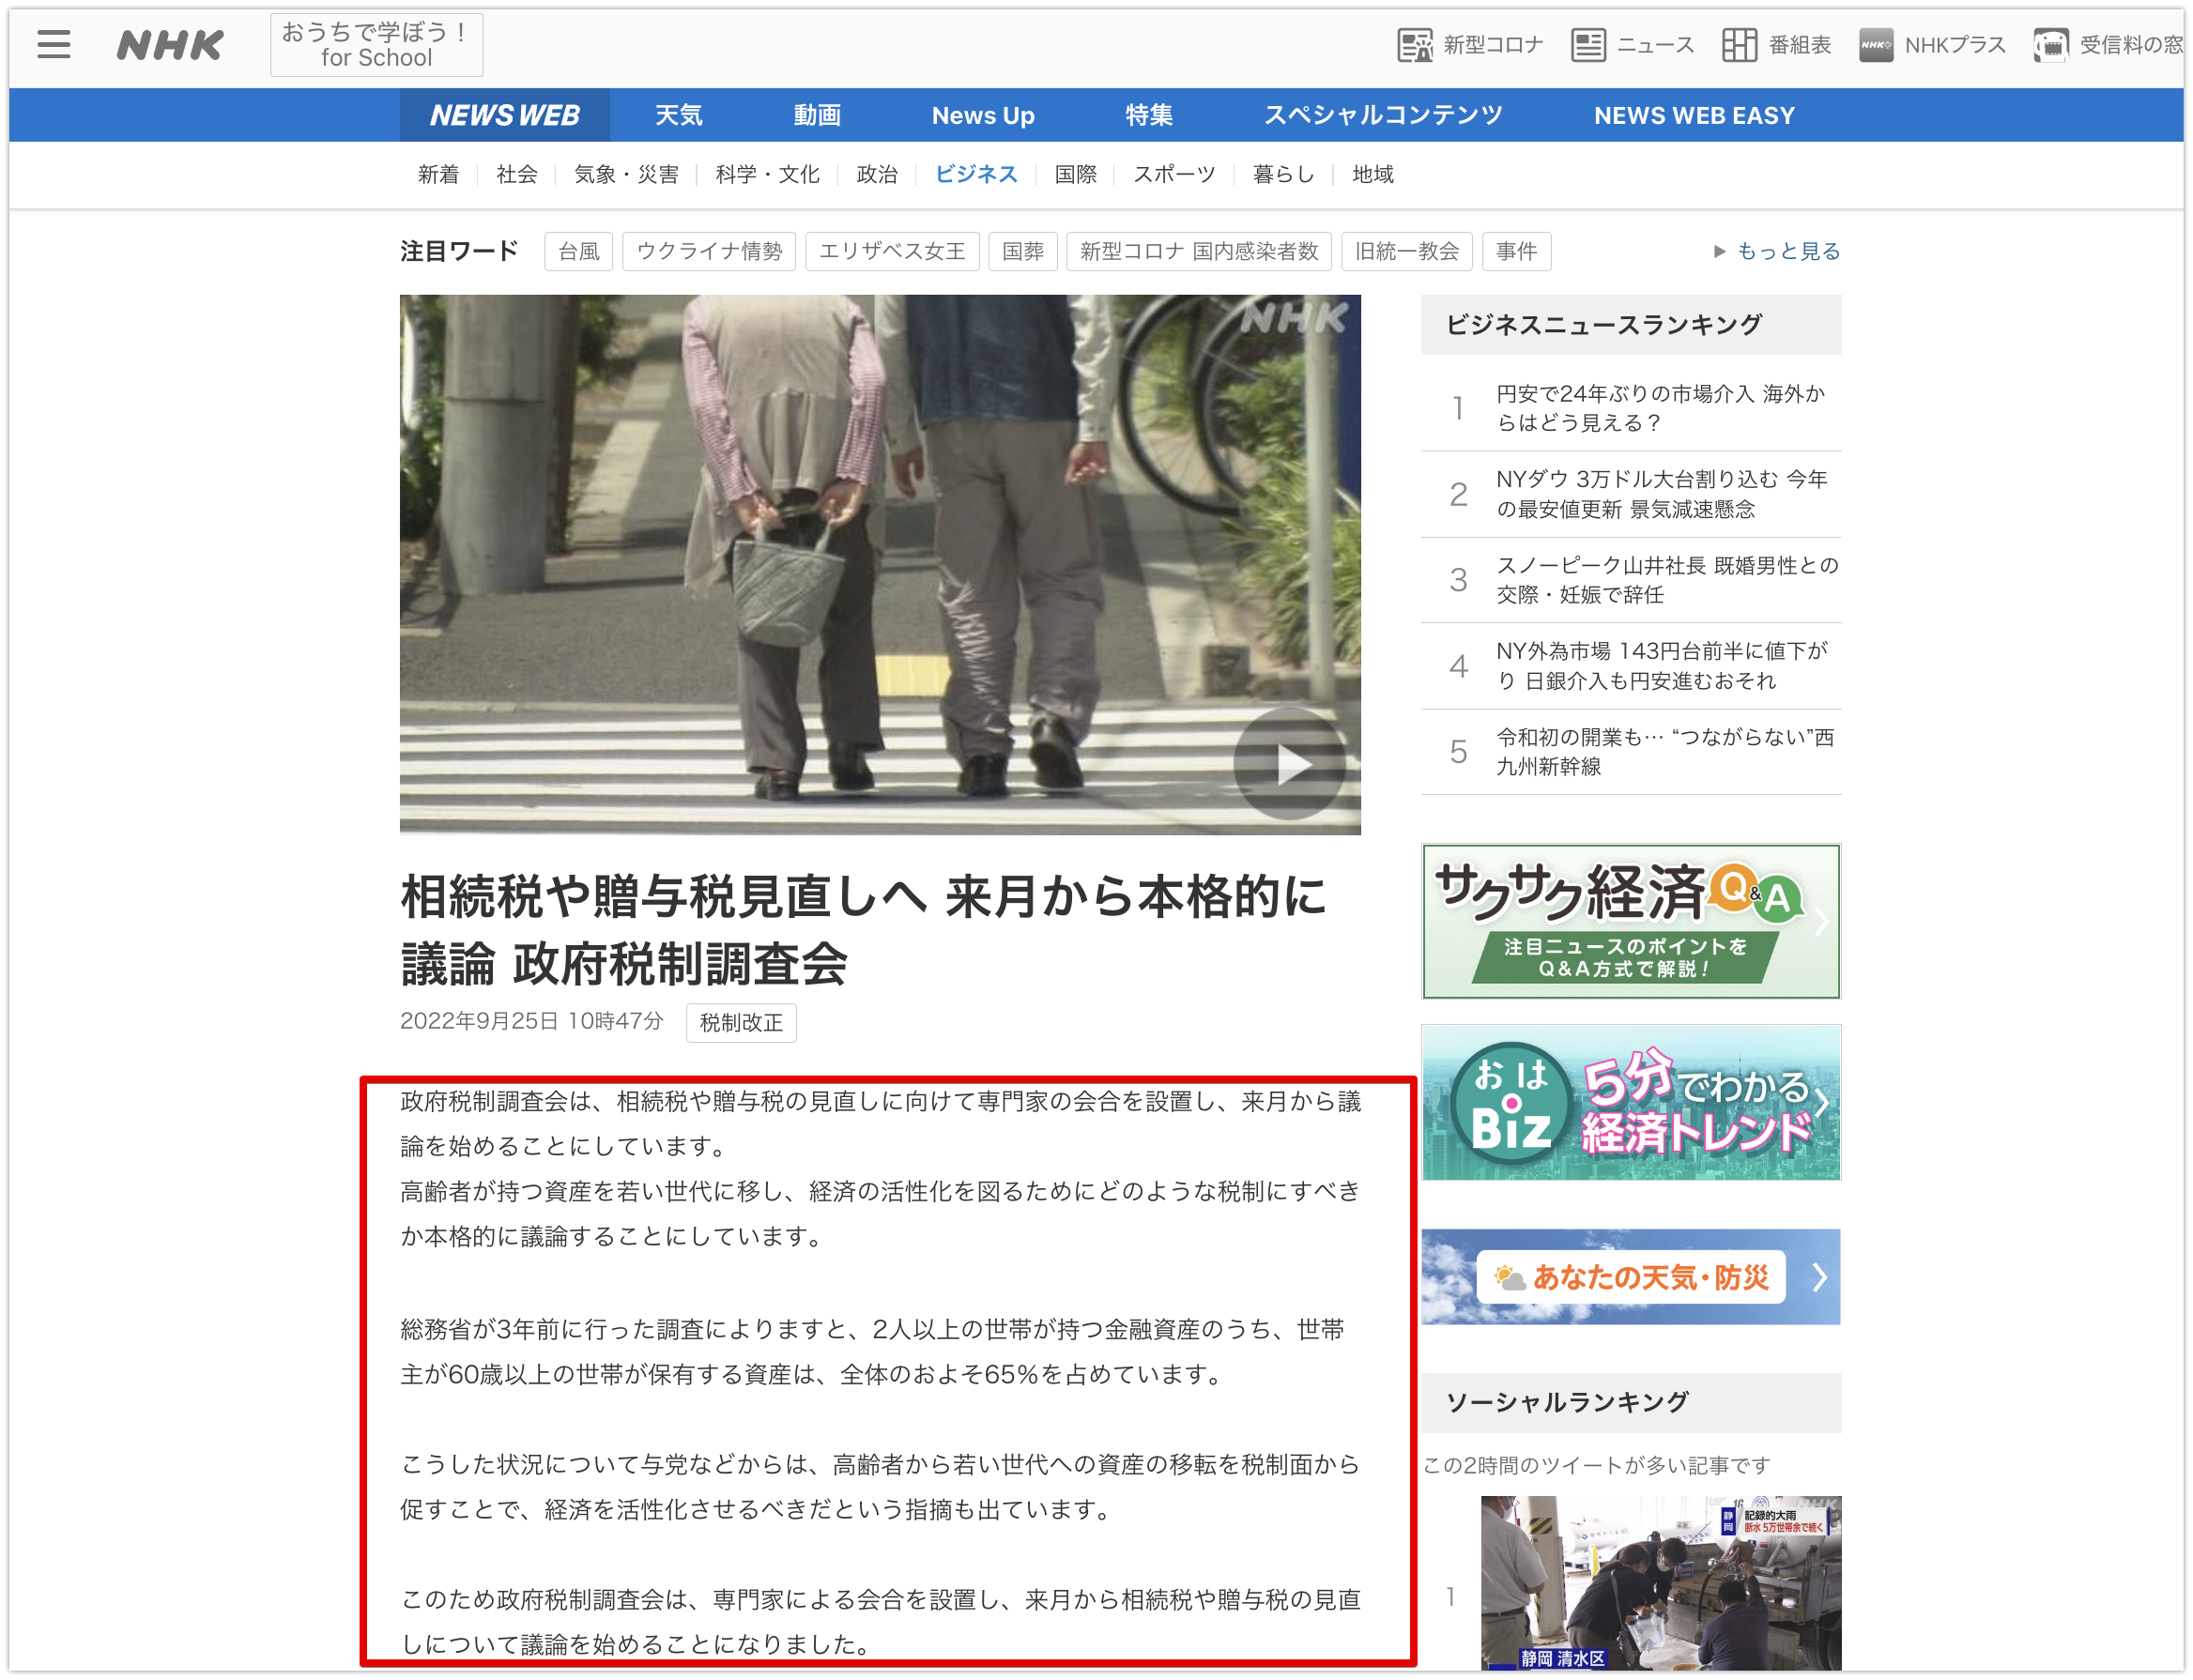The image size is (2193, 1680).
Task: Click the ウクライナ情勢 keyword tag
Action: tap(709, 251)
